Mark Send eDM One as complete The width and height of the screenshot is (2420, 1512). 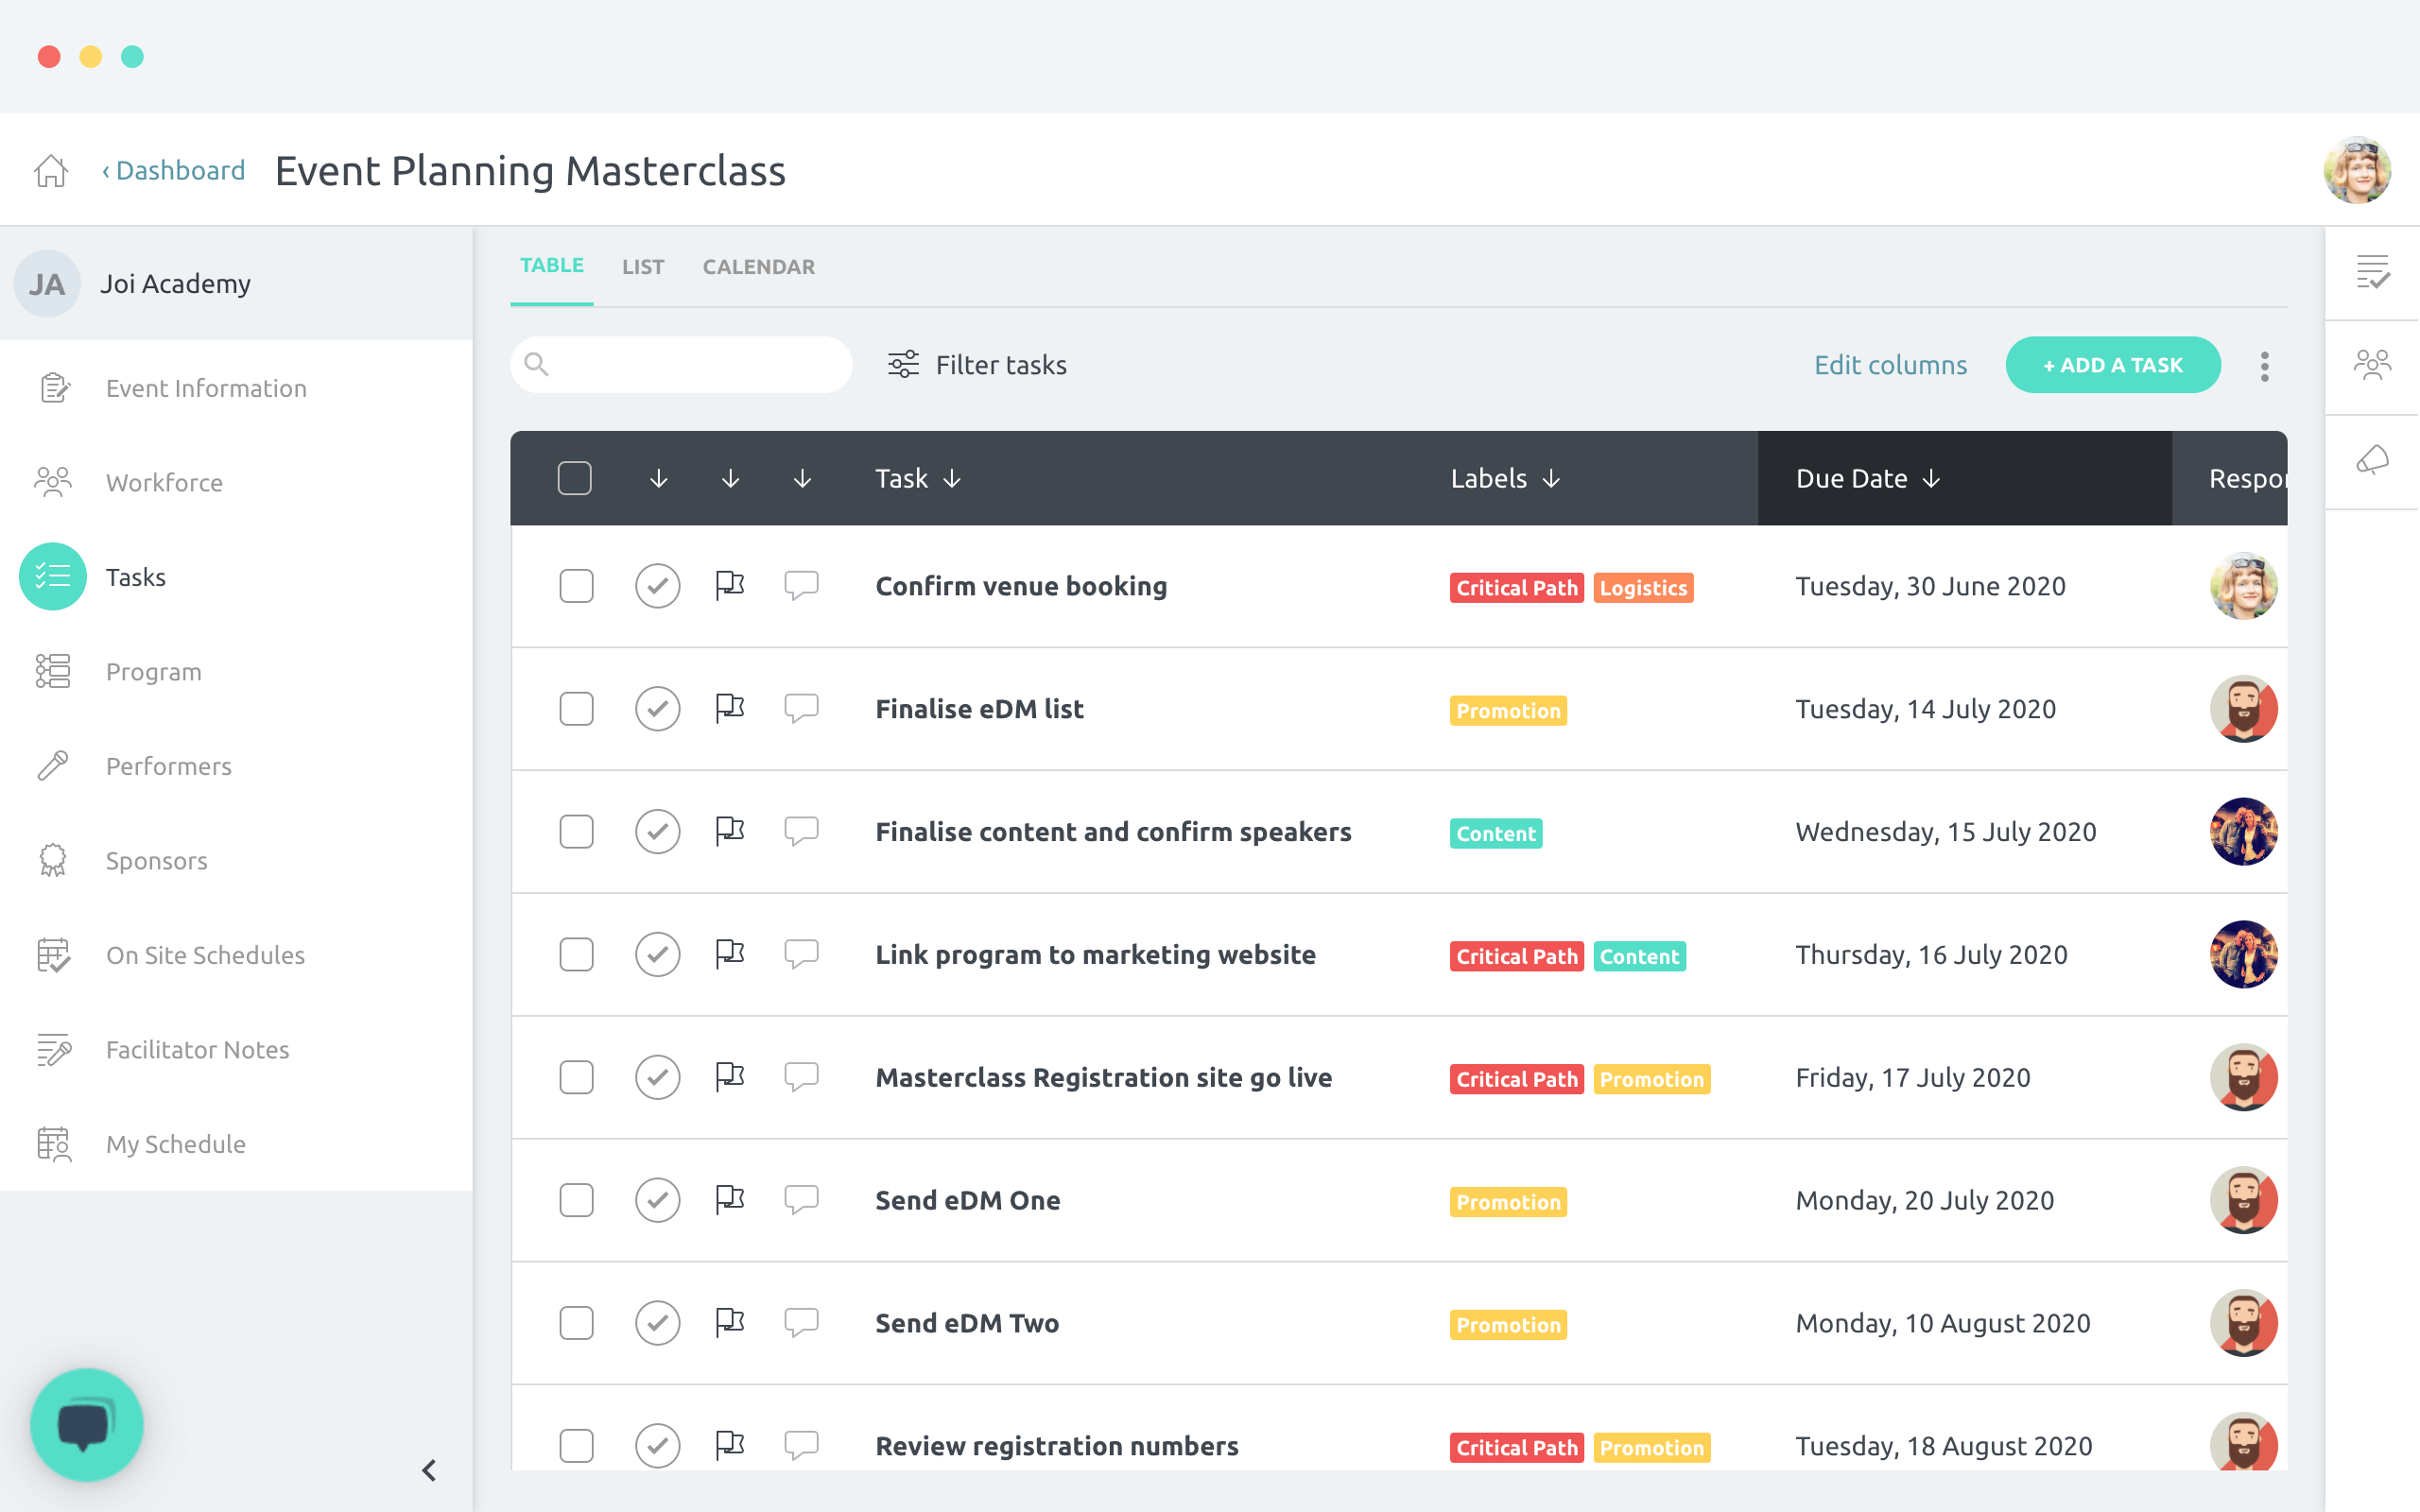point(657,1200)
